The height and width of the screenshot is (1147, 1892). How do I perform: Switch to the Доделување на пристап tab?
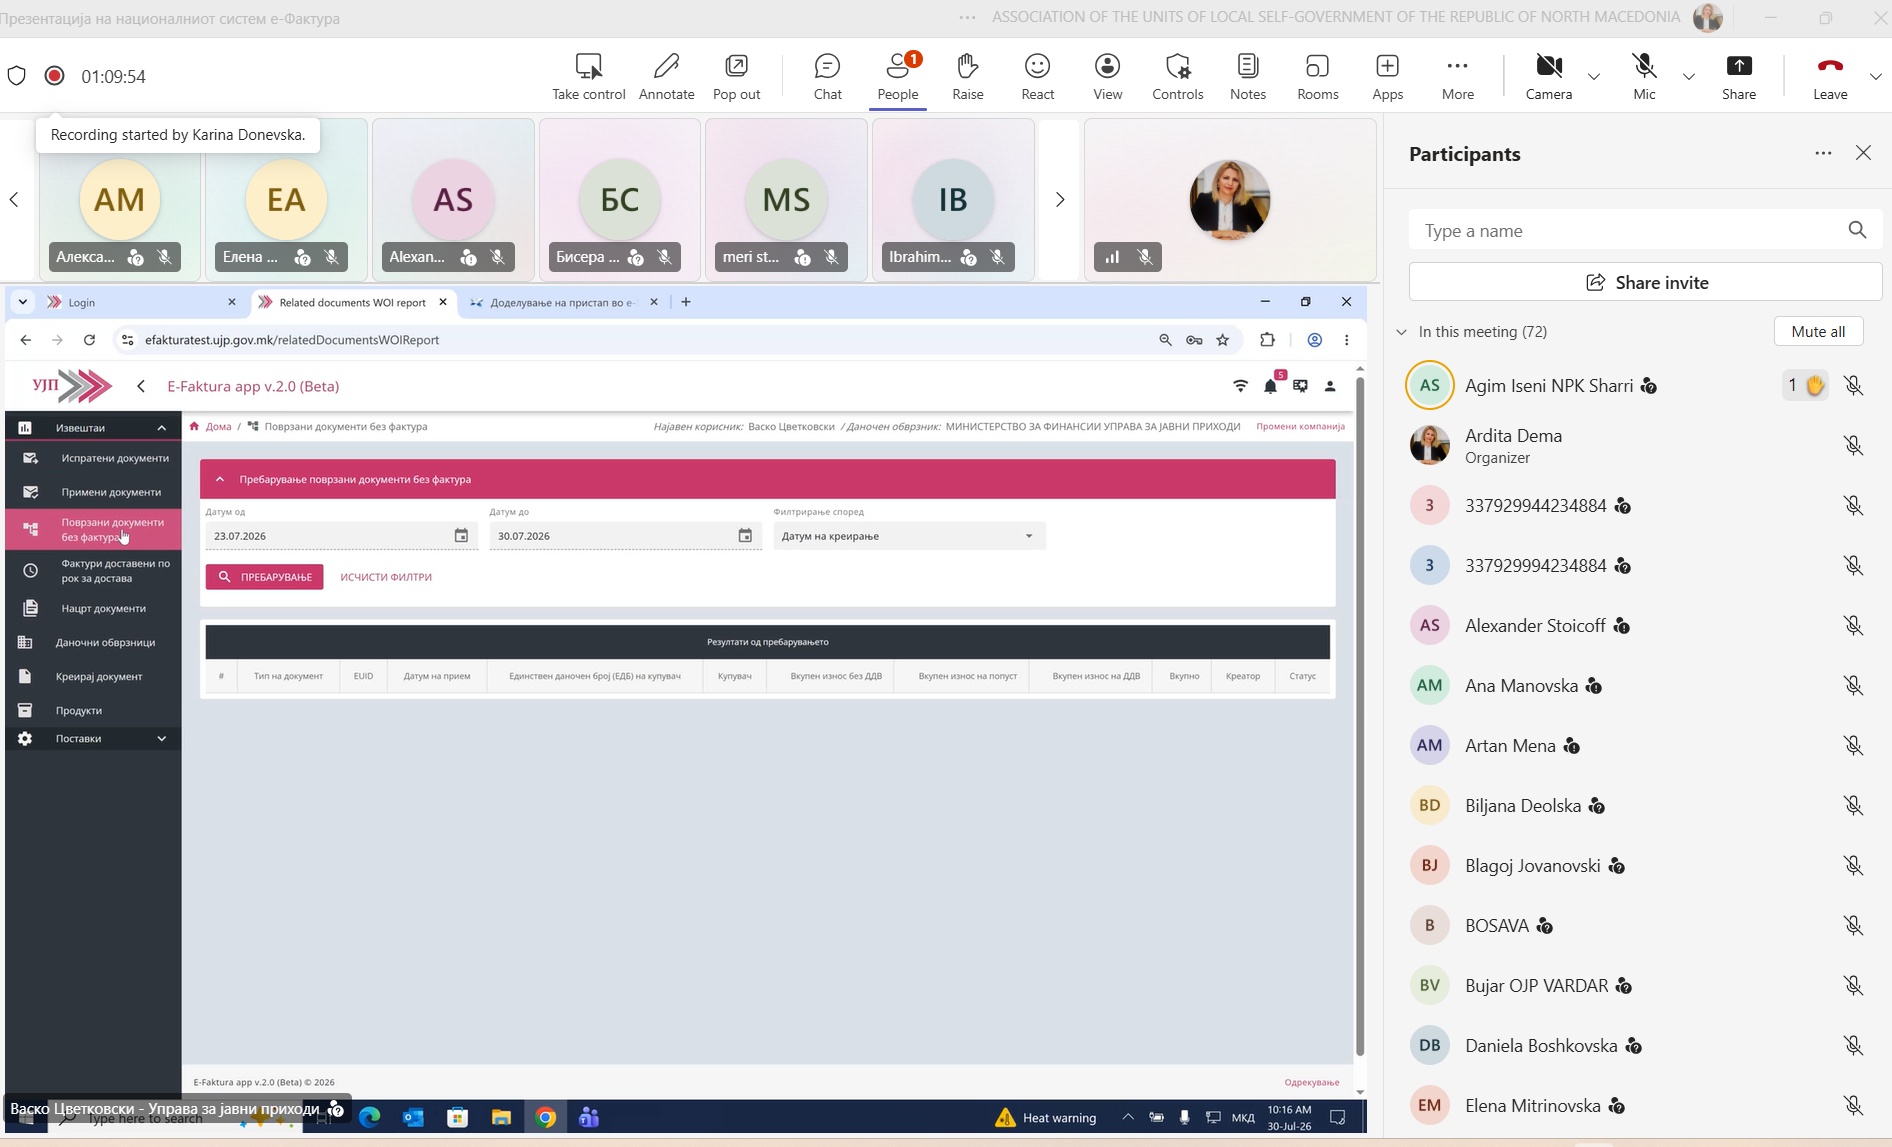[x=564, y=302]
